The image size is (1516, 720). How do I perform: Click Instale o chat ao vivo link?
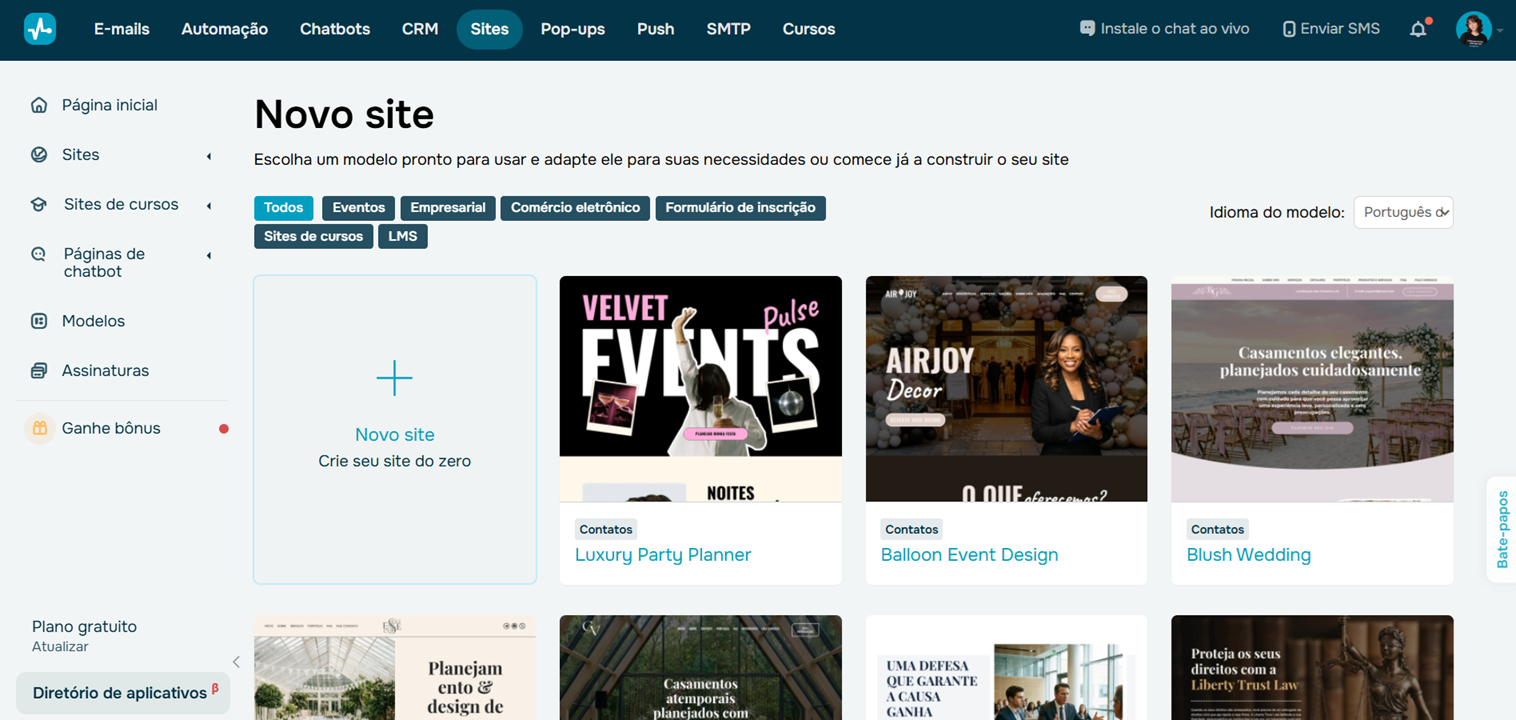point(1165,29)
